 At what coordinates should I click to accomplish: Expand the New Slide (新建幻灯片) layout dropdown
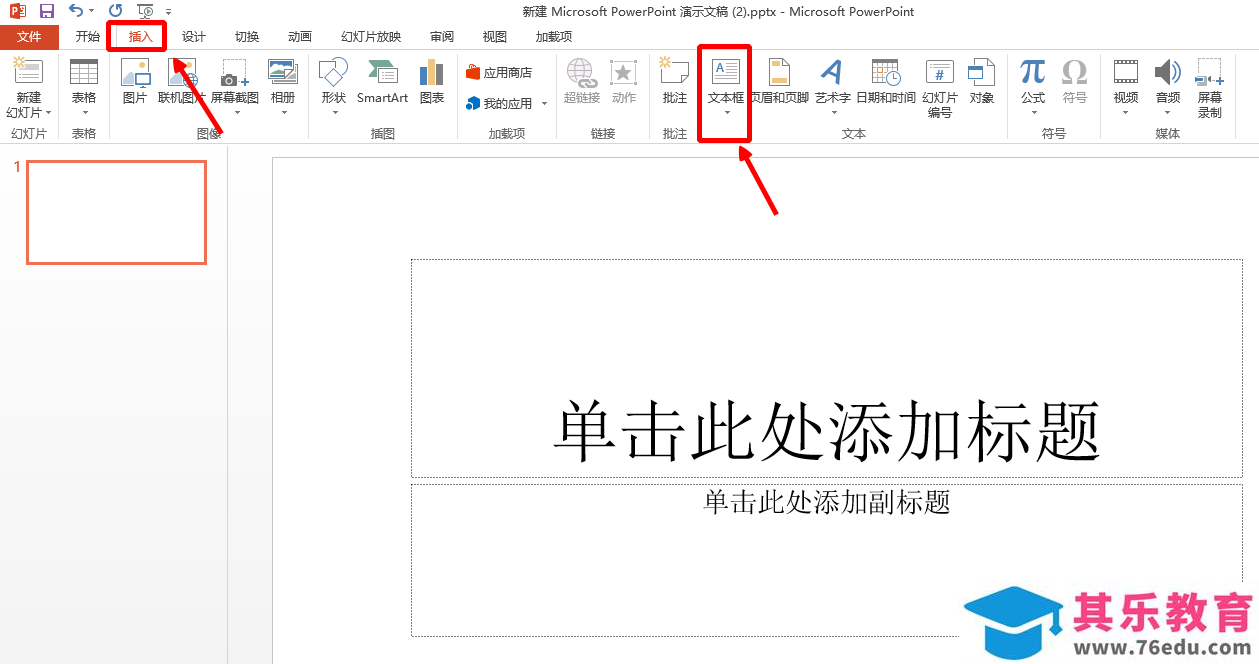[x=47, y=113]
